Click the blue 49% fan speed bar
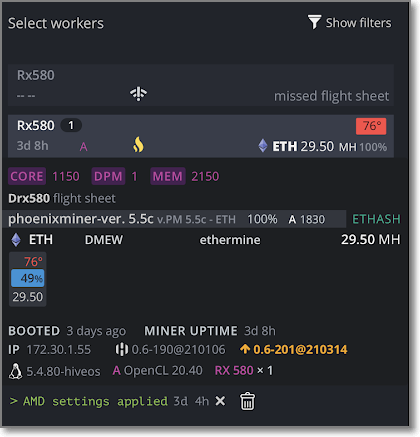Screen dimensions: 420x437 (28, 278)
